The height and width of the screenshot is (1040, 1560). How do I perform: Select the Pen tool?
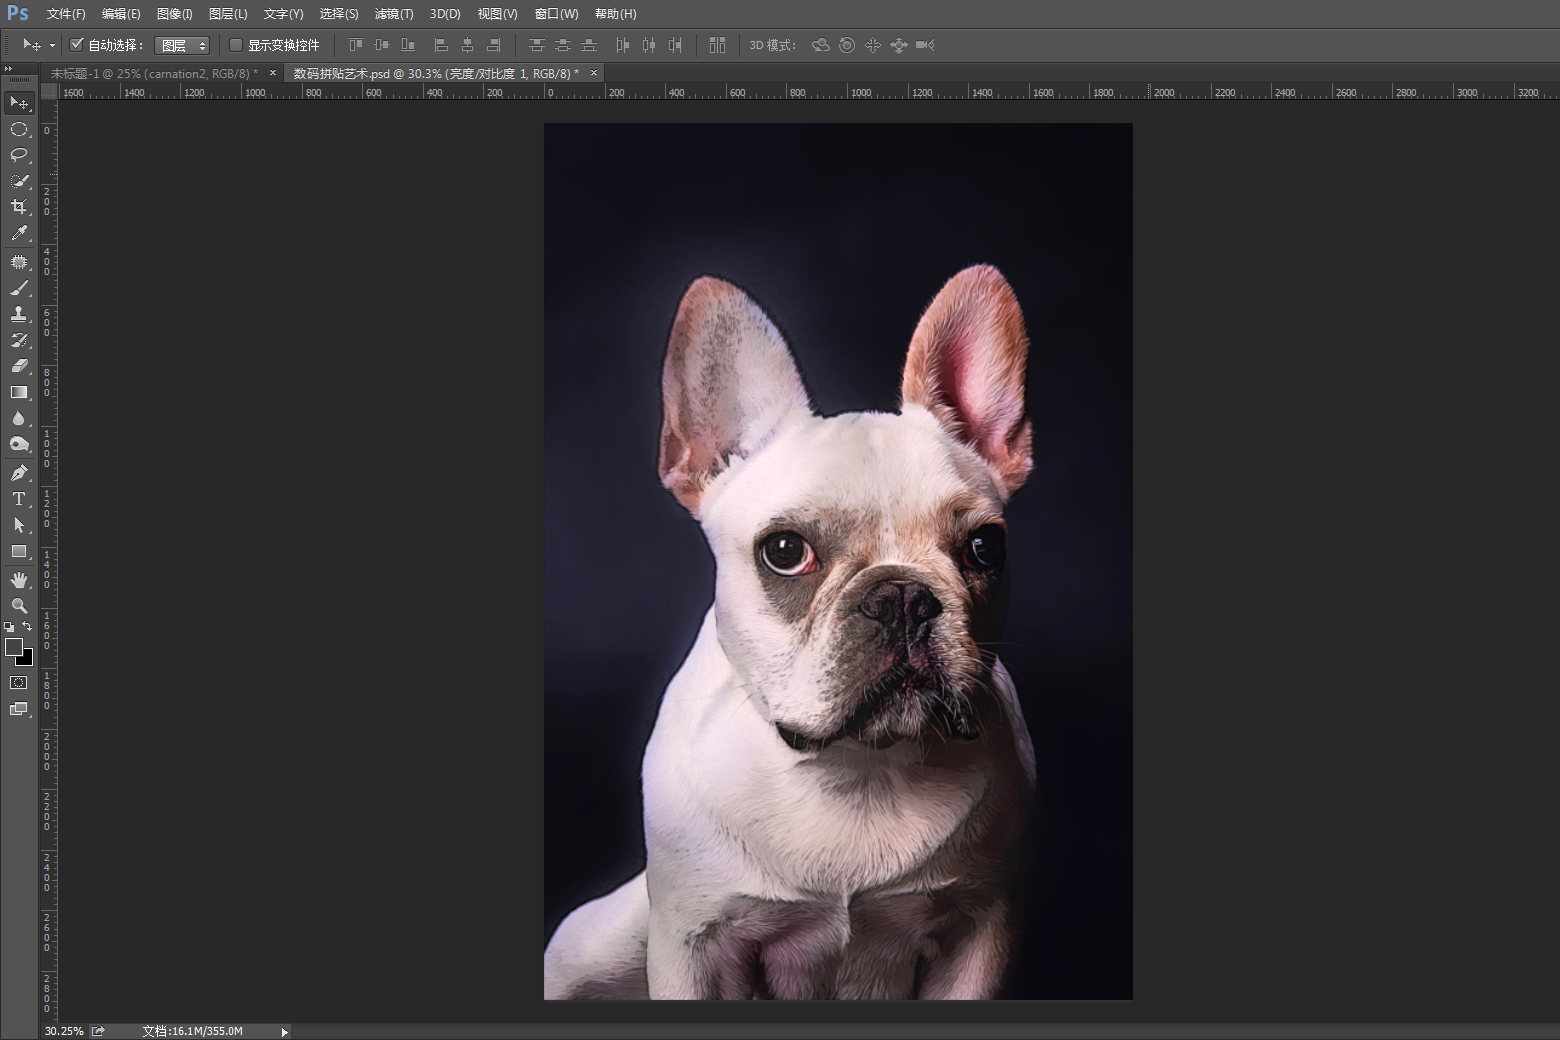[18, 473]
